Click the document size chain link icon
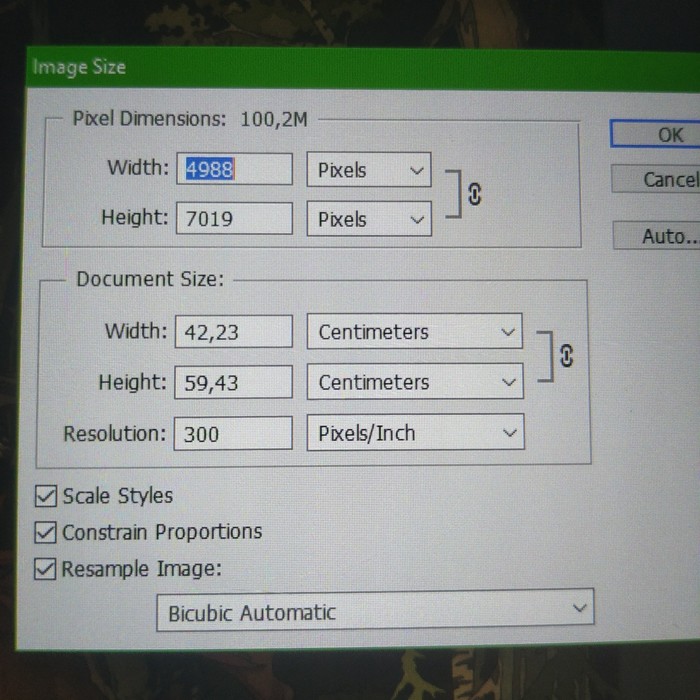The width and height of the screenshot is (700, 700). pyautogui.click(x=567, y=357)
